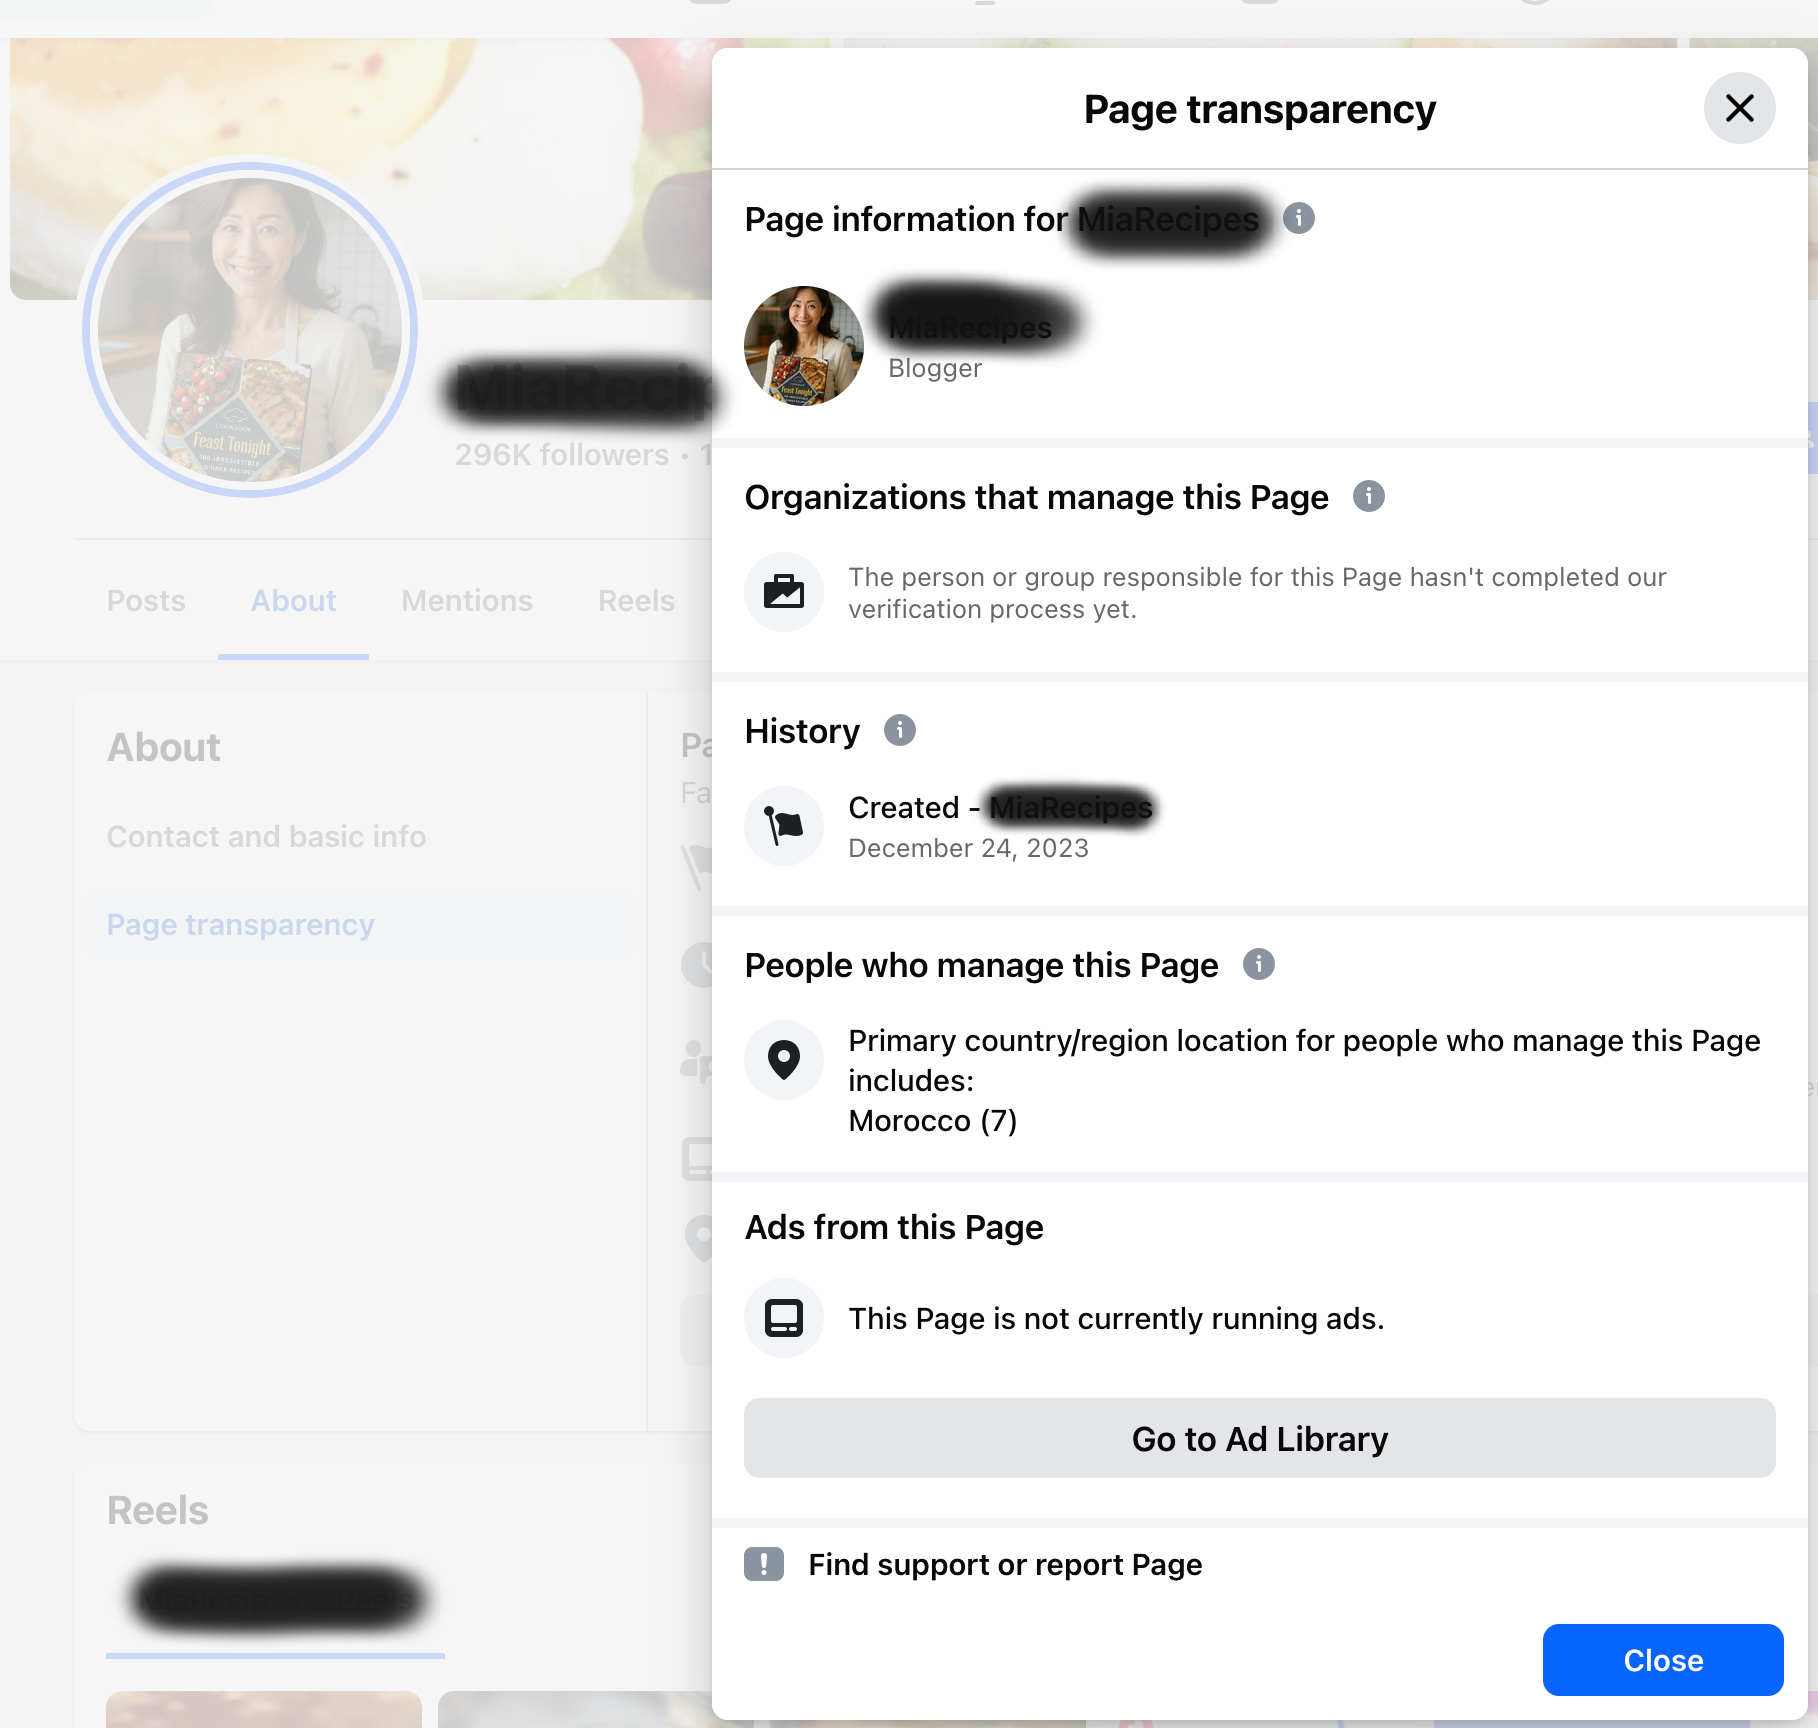Click the page avatar thumbnail in dialog
Screen dimensions: 1818x1728
click(x=804, y=346)
